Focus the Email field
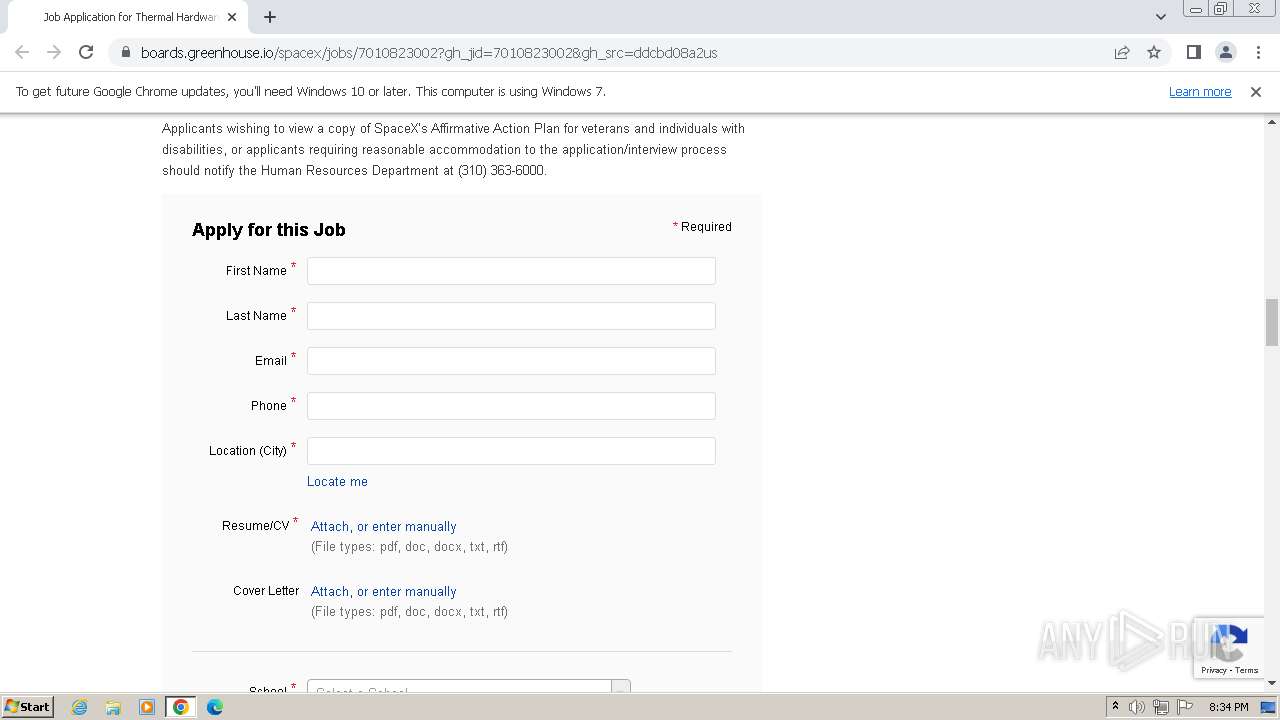The width and height of the screenshot is (1280, 720). (511, 361)
